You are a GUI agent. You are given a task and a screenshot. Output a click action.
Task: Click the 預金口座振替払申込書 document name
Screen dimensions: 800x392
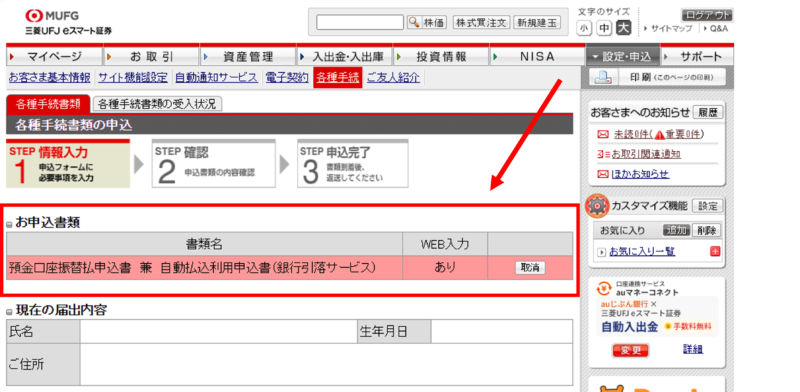(x=193, y=267)
